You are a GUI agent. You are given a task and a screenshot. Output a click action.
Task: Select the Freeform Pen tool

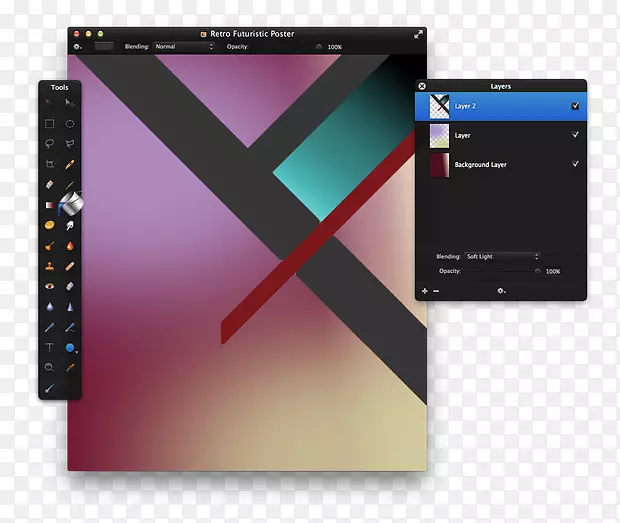coord(70,327)
